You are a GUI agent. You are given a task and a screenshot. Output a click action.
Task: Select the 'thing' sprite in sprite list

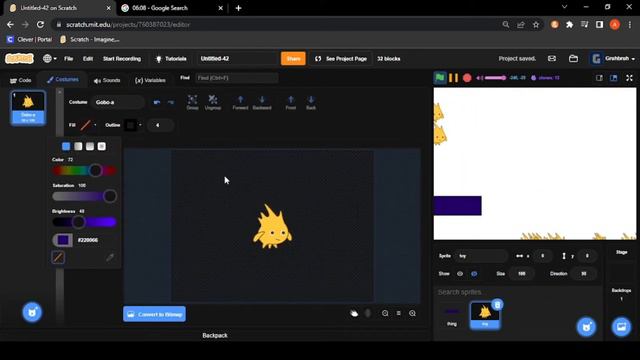pyautogui.click(x=452, y=315)
